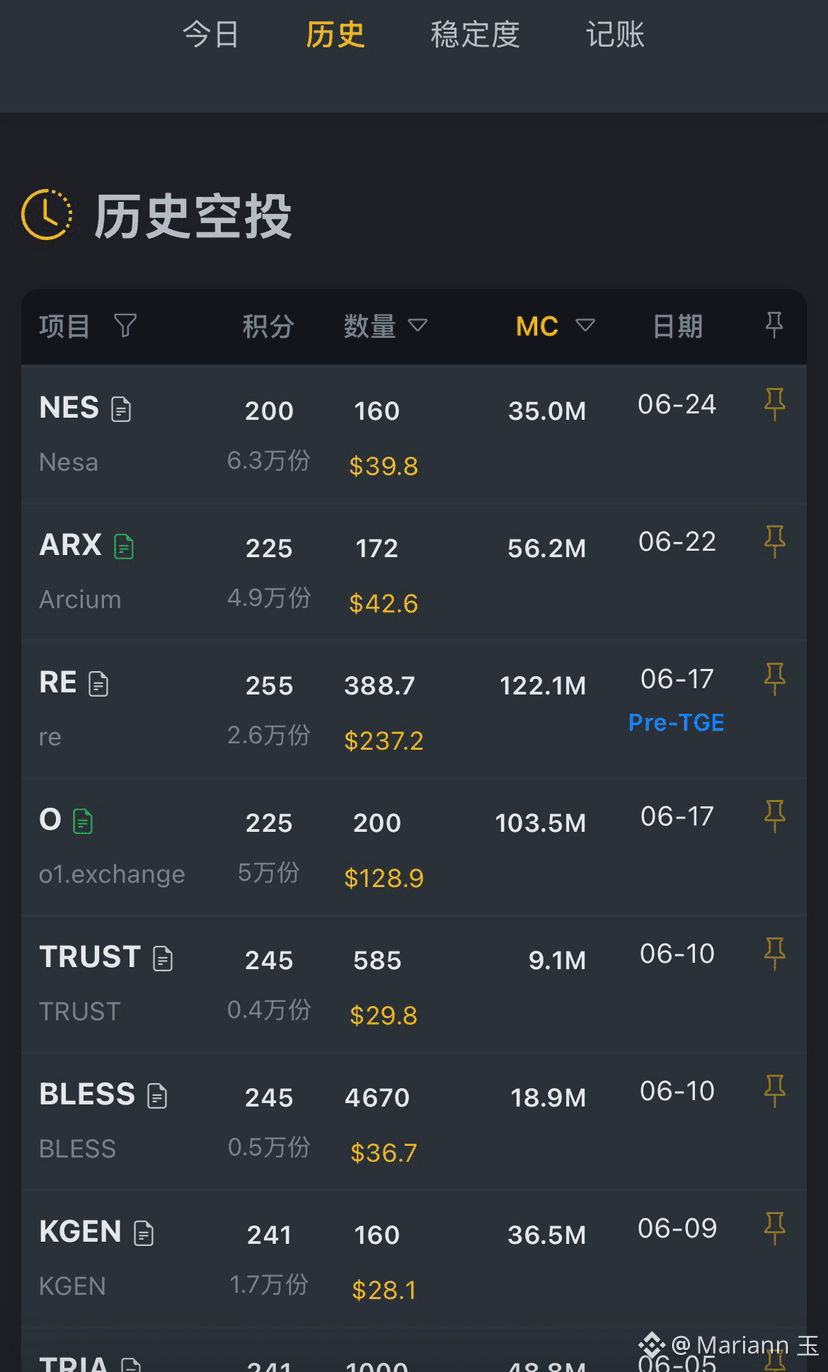Viewport: 828px width, 1372px height.
Task: Open the NES project document icon
Action: click(121, 409)
